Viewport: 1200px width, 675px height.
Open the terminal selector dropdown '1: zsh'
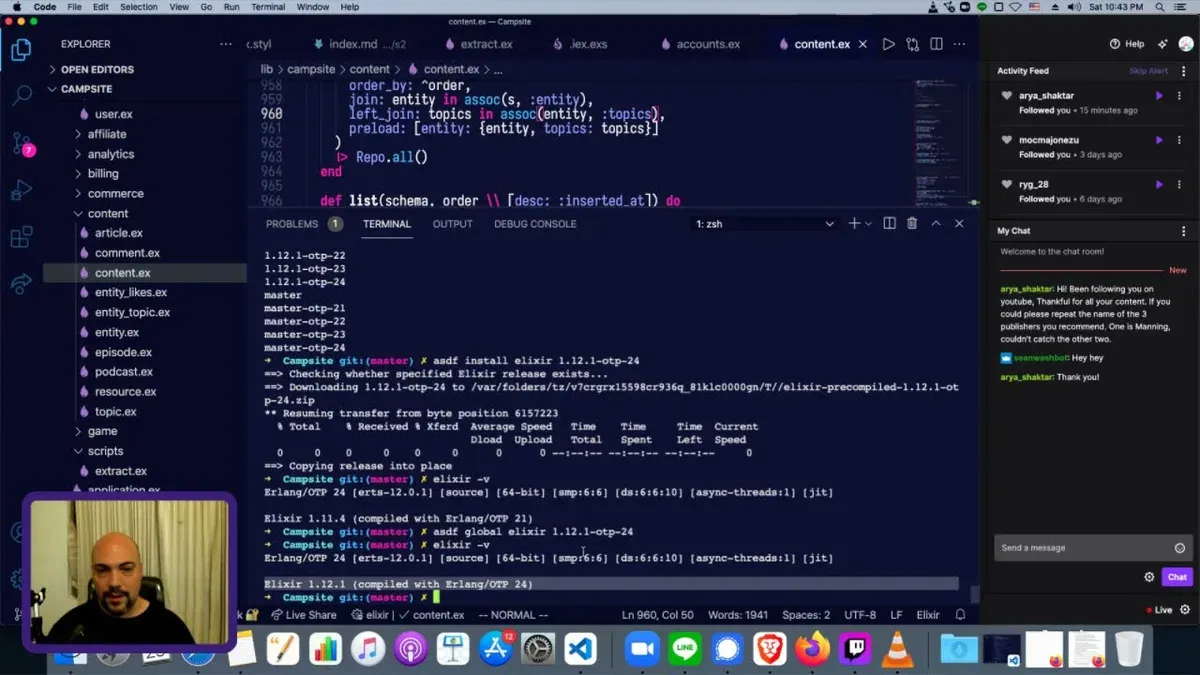(x=765, y=224)
